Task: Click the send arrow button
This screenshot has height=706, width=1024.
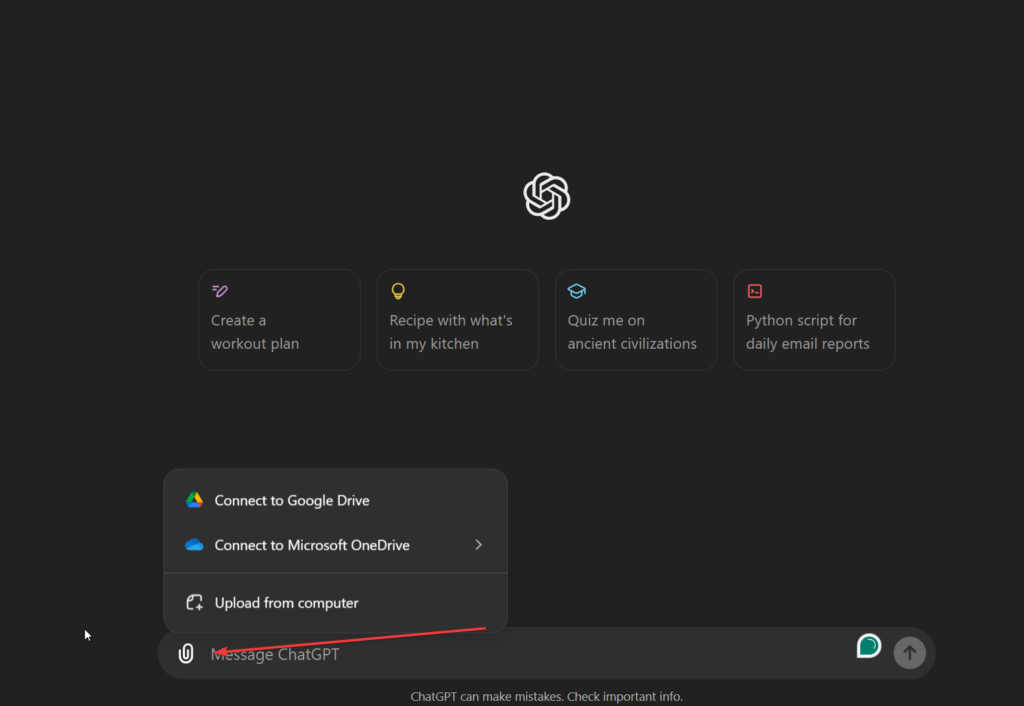Action: coord(909,652)
